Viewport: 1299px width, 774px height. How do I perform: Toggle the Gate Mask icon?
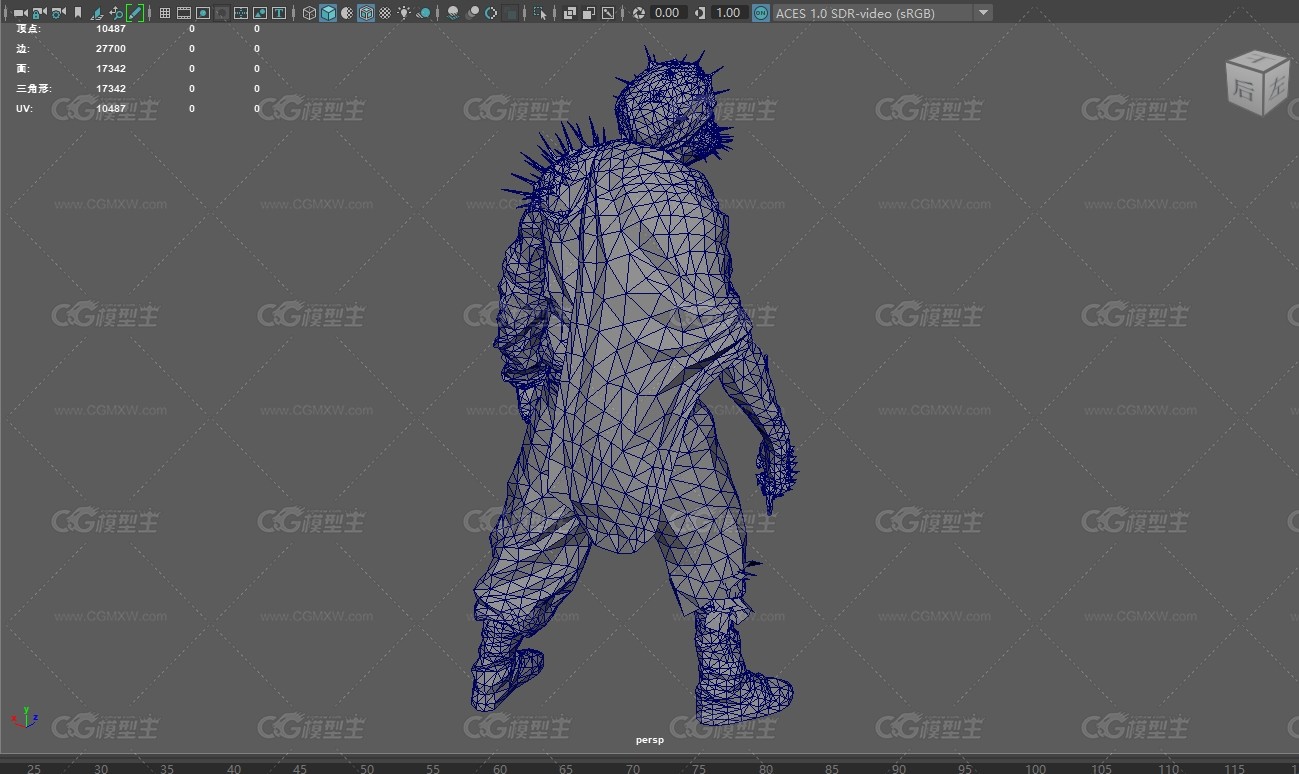(x=222, y=13)
